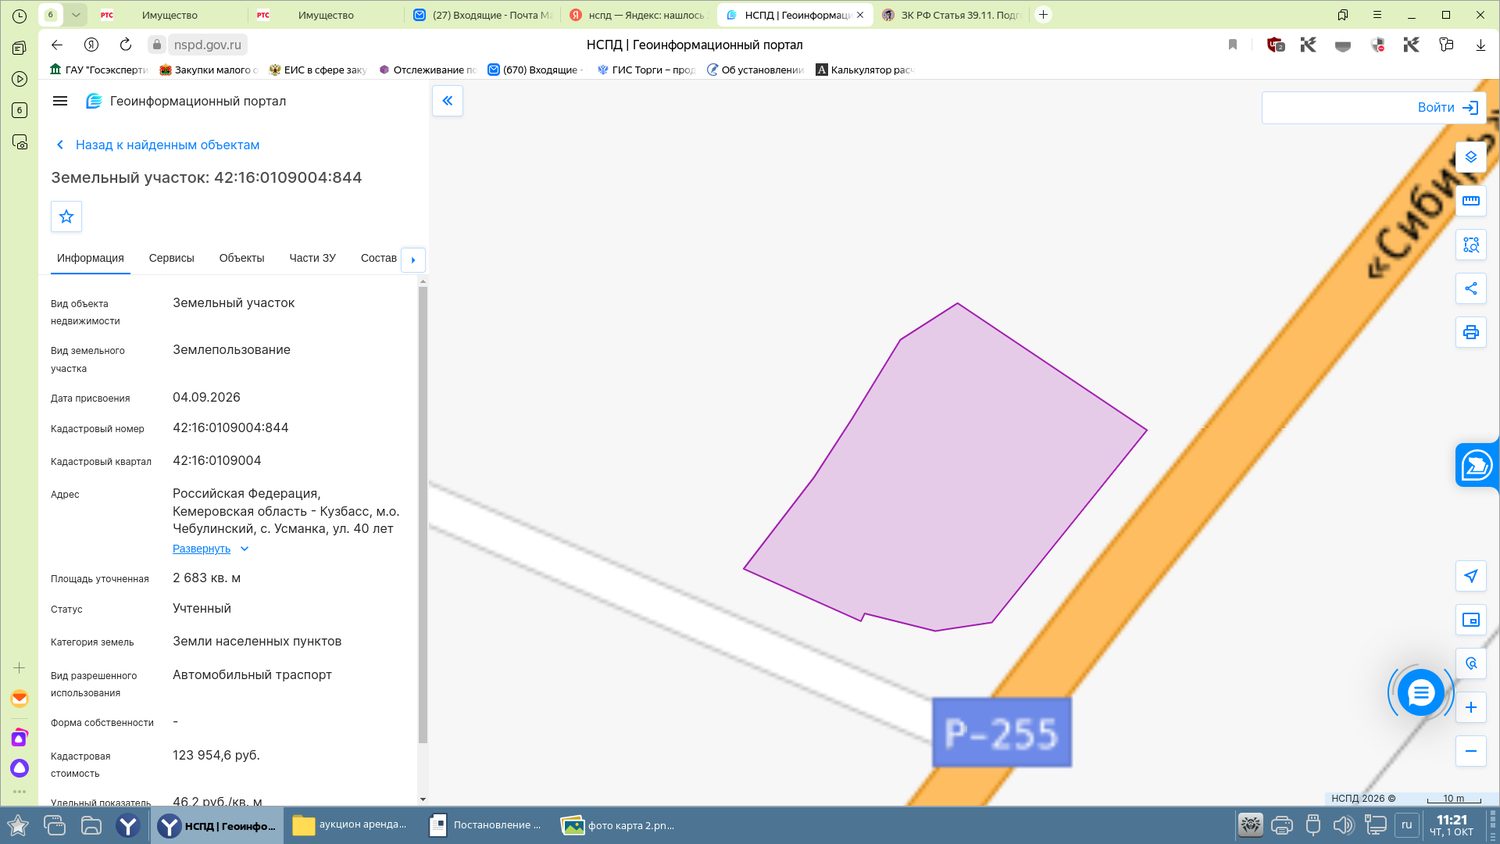Open the ГИС Торги bookmark
This screenshot has height=844, width=1500.
coord(646,70)
